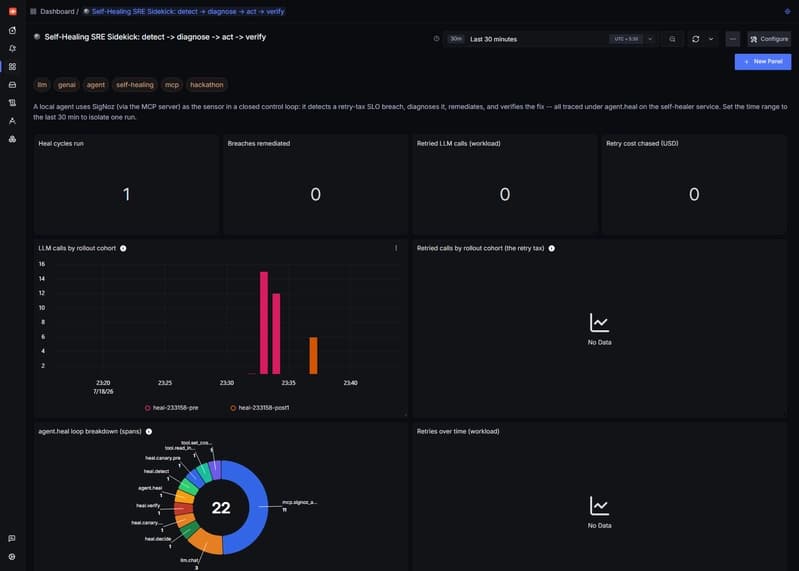
Task: Click the dashboard avatar icon beside the title
Action: (37, 37)
